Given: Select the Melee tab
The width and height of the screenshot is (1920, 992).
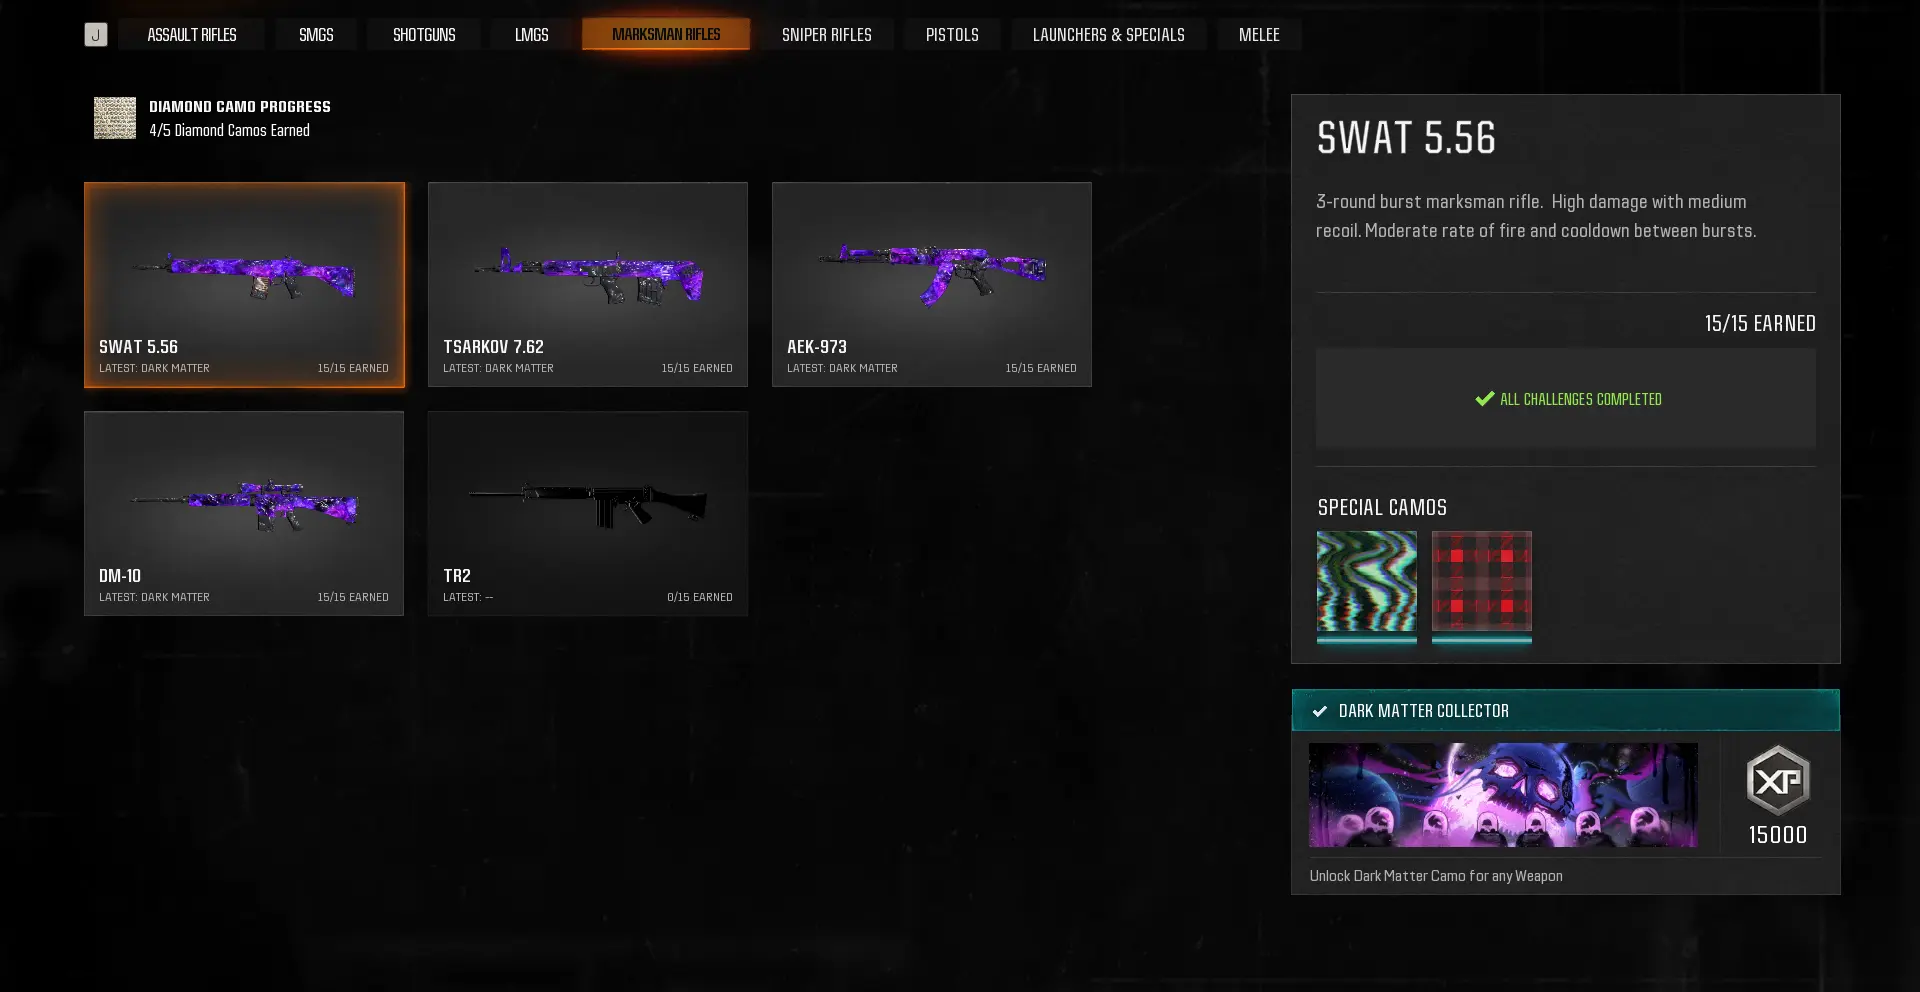Looking at the screenshot, I should 1259,35.
